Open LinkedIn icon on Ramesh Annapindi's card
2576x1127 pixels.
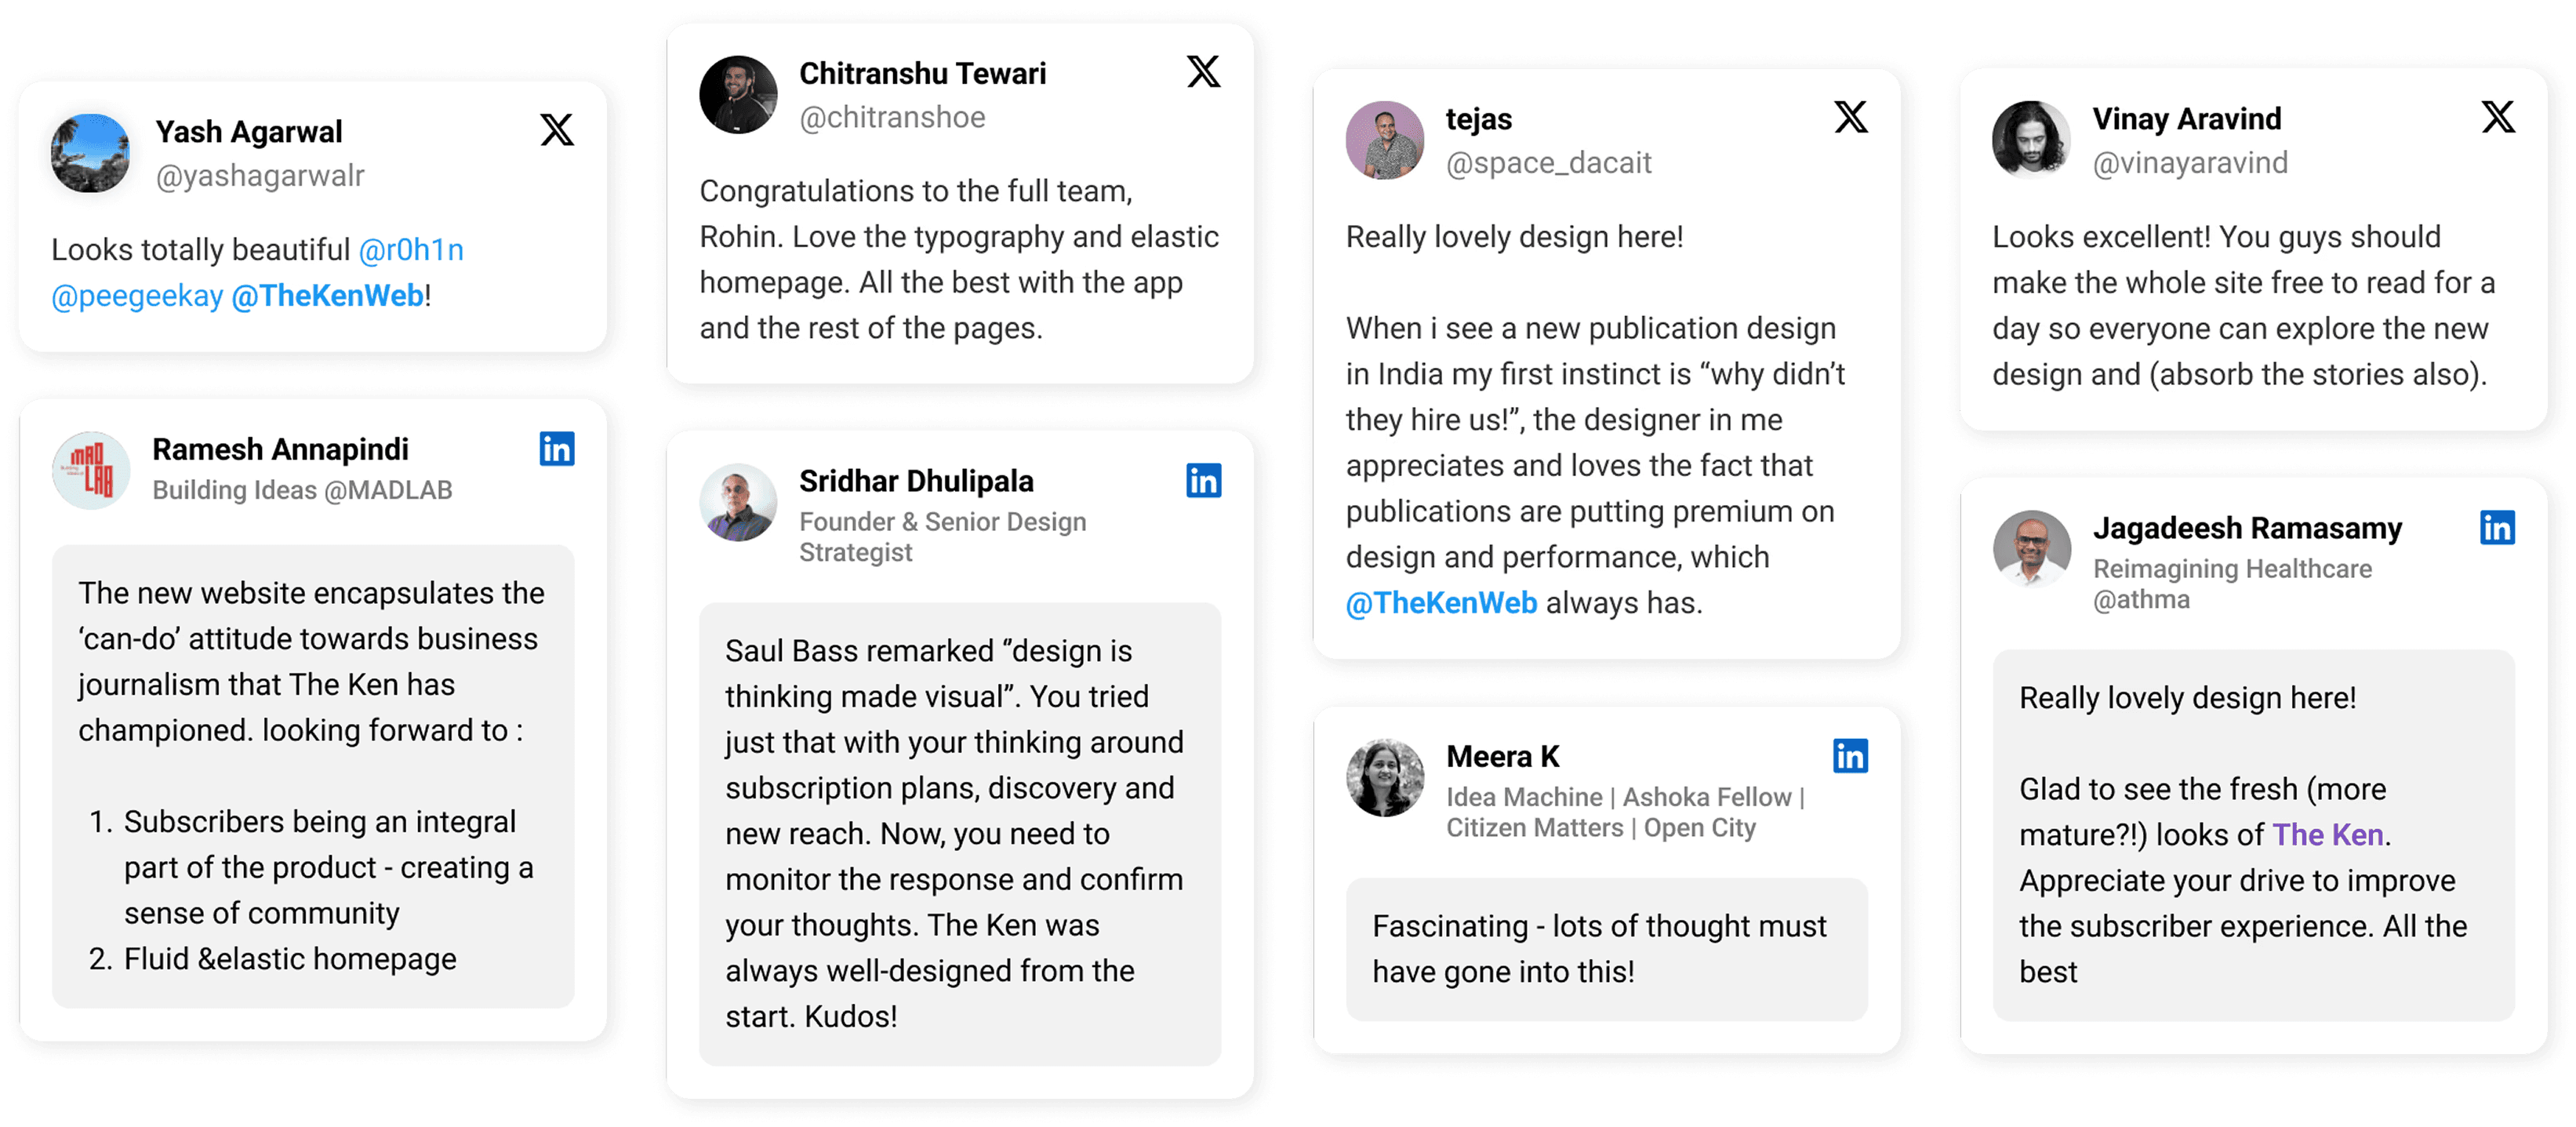[x=557, y=449]
